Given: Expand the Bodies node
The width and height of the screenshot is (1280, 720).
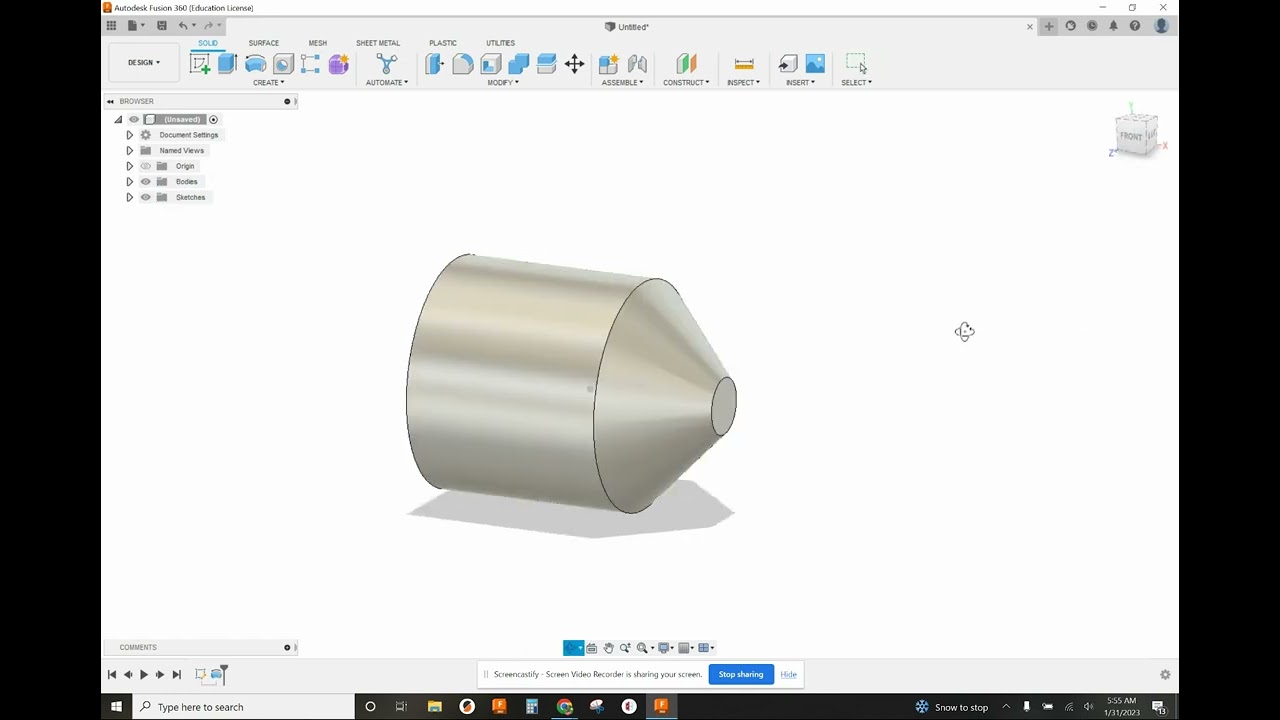Looking at the screenshot, I should tap(129, 182).
